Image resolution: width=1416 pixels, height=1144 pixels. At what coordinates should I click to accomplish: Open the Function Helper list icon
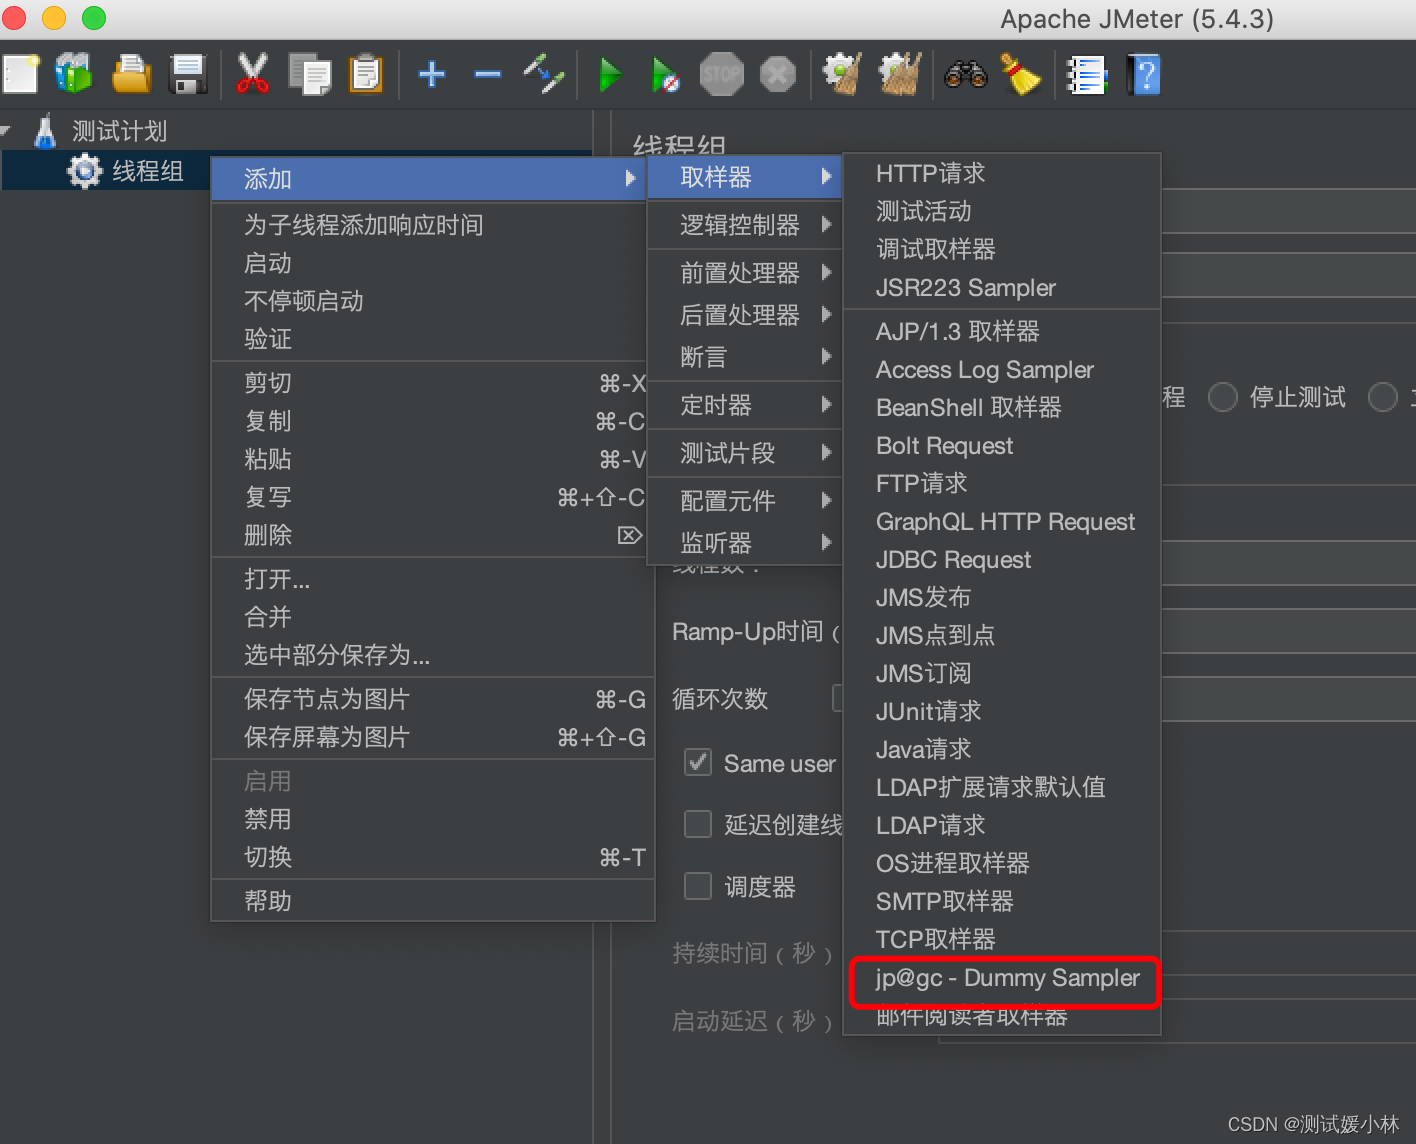1087,75
